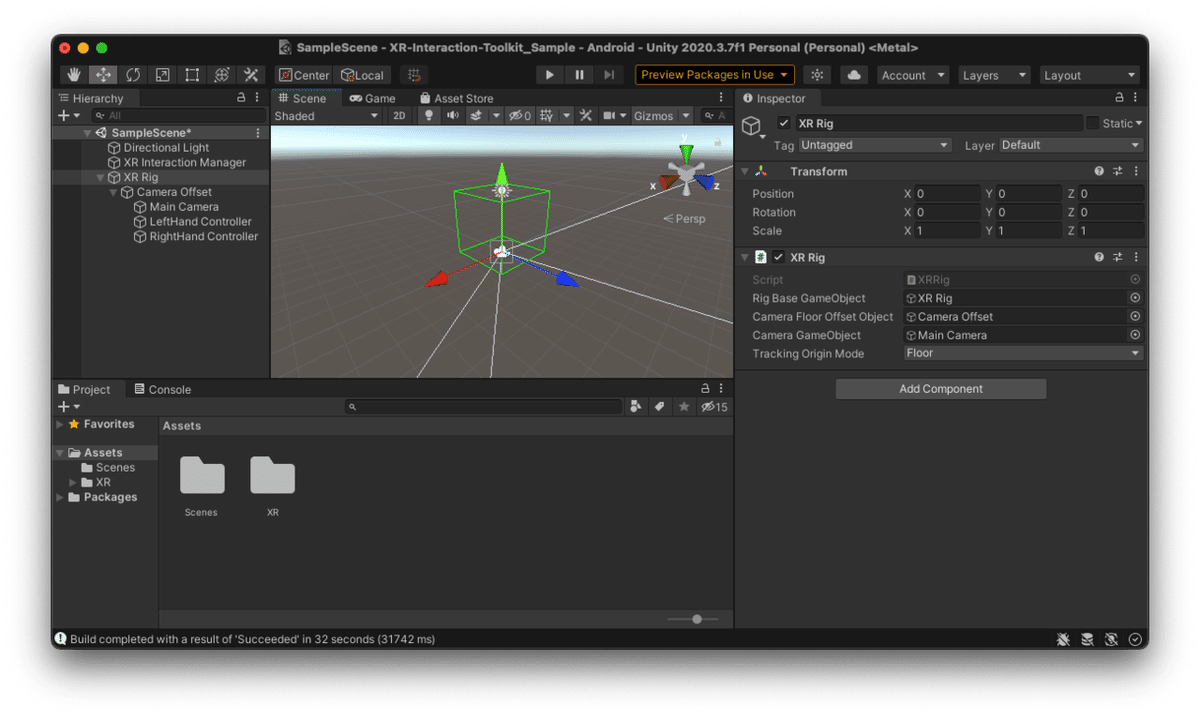Toggle scene effects icon in Scene toolbar
The width and height of the screenshot is (1200, 717).
coord(477,116)
